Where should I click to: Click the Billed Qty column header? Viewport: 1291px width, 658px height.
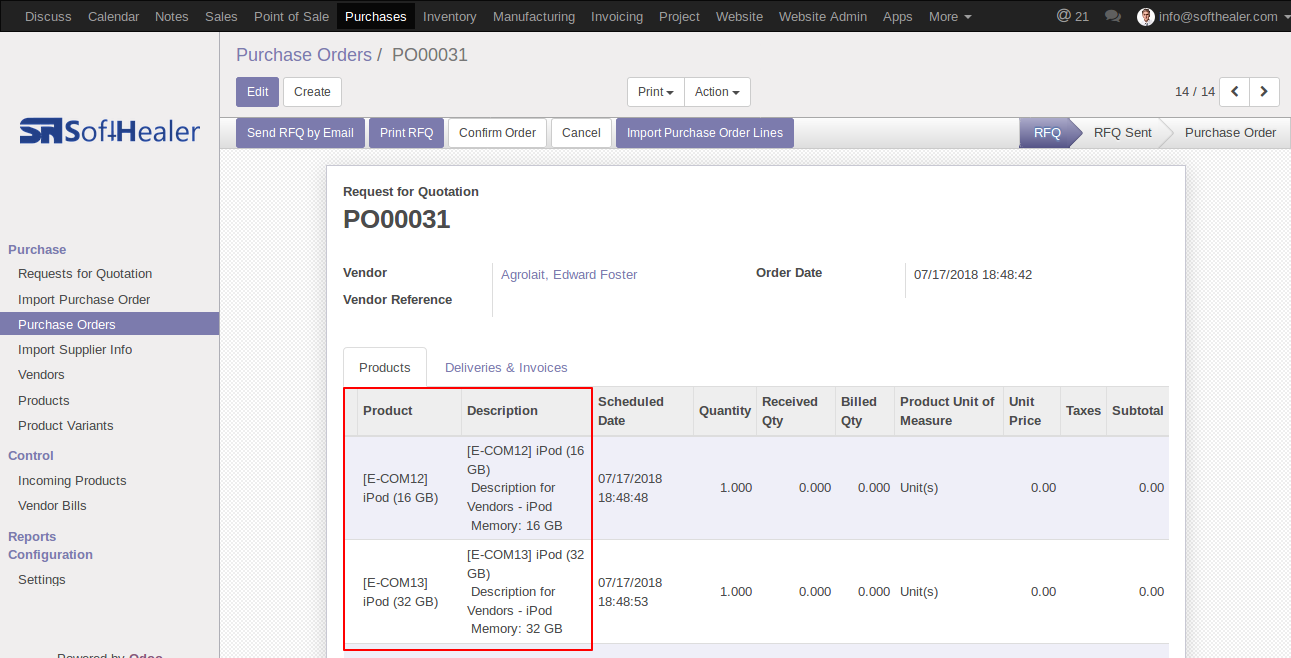pyautogui.click(x=865, y=411)
